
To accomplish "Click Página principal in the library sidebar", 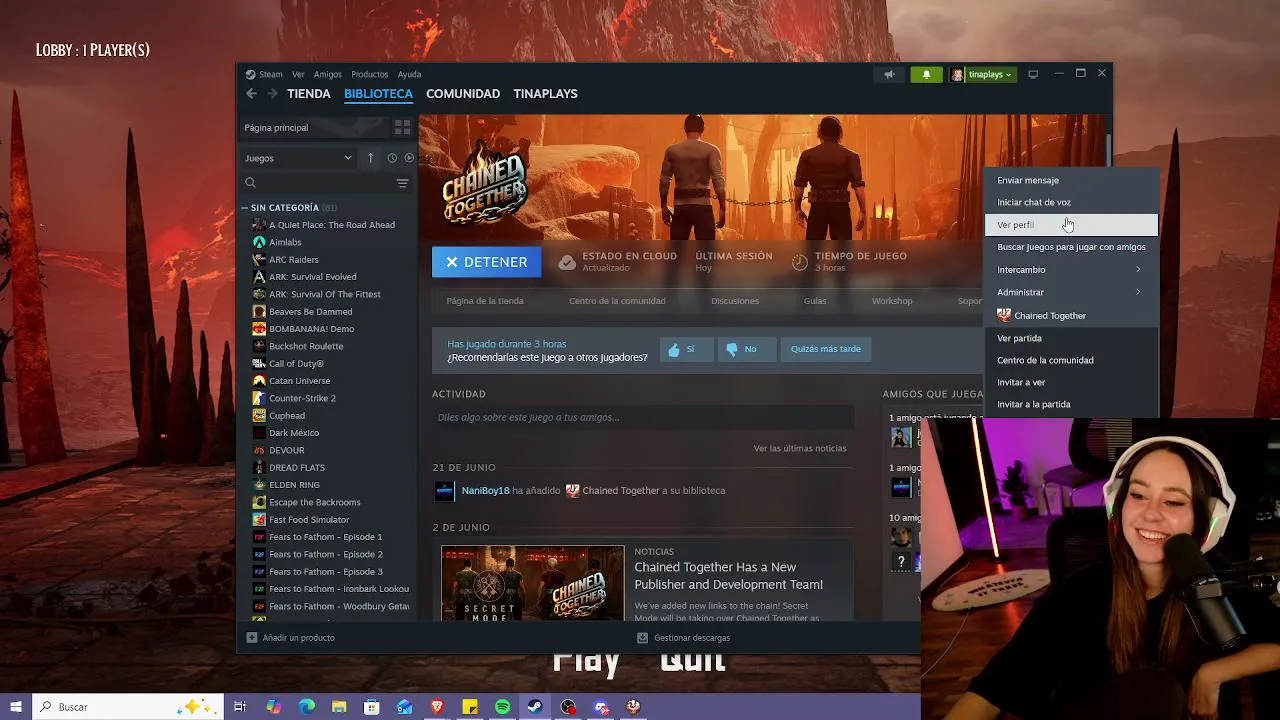I will [x=314, y=127].
